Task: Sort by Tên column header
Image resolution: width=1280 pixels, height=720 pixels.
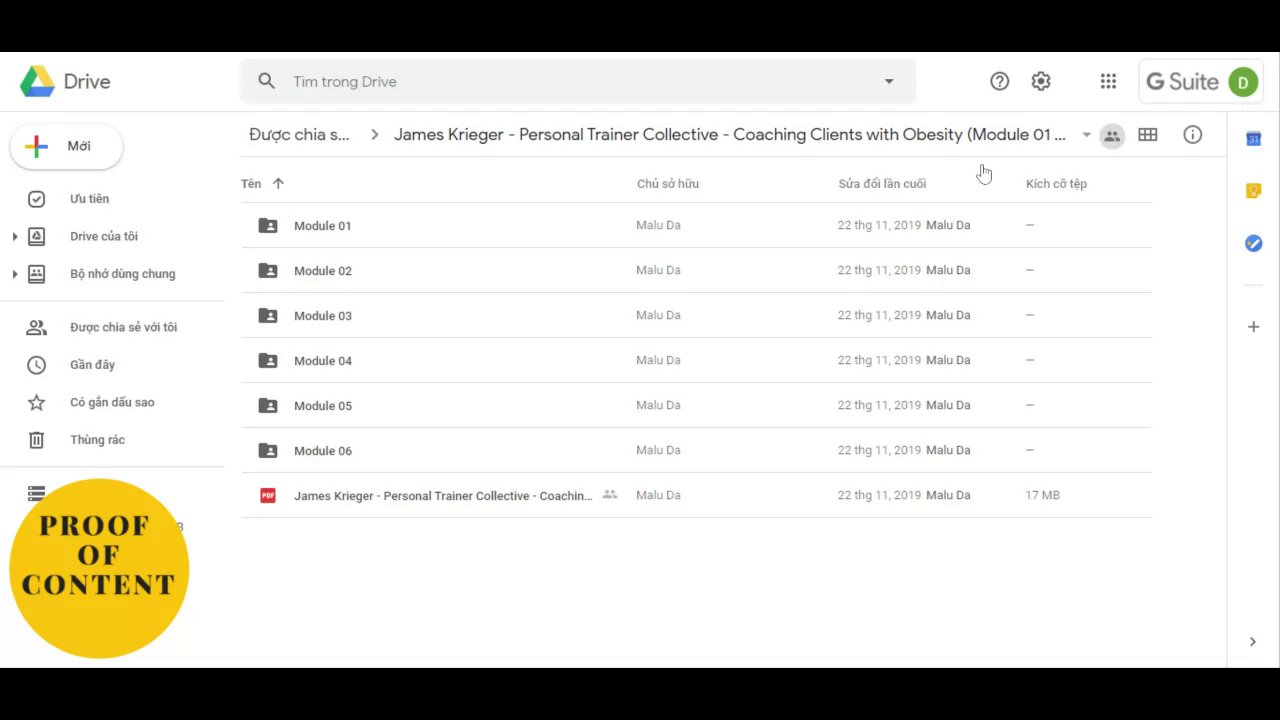Action: click(251, 184)
